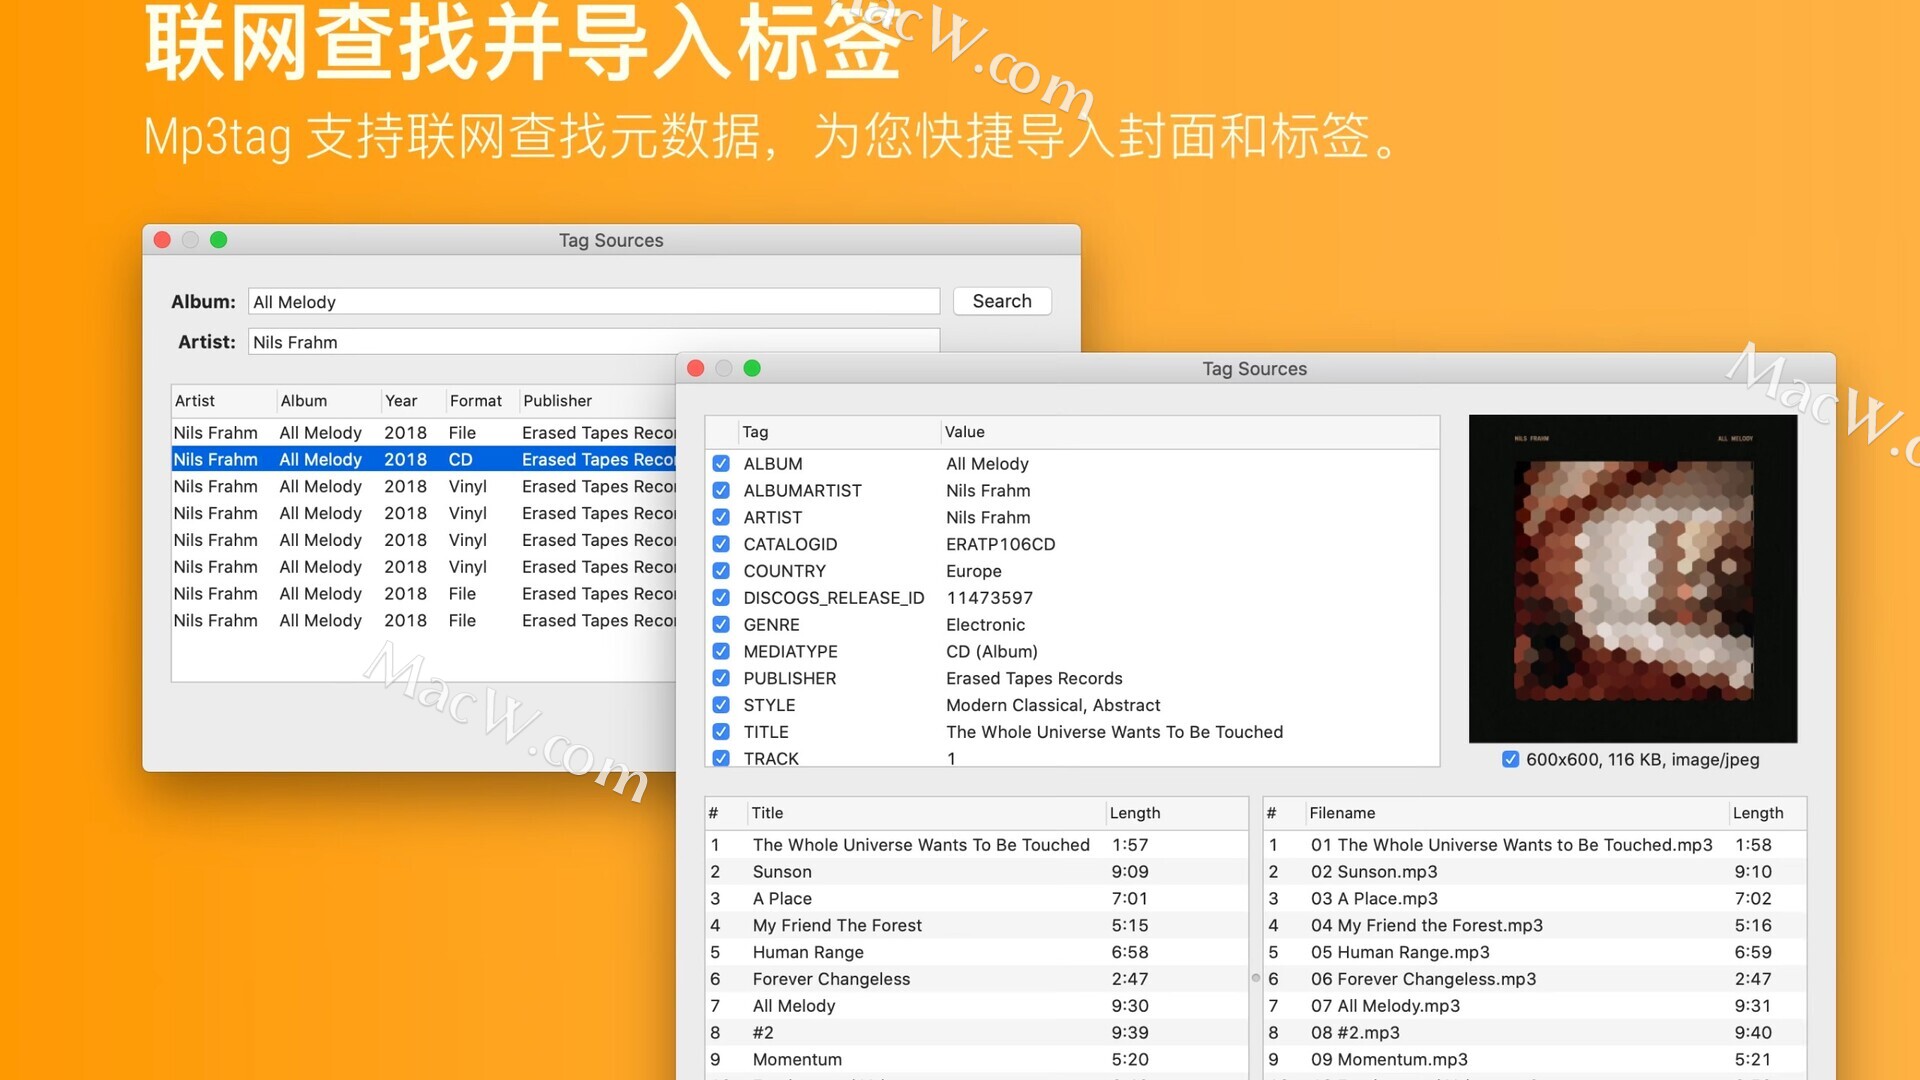This screenshot has width=1920, height=1080.
Task: Select file '08 #2.mp3'
Action: 1535,1033
